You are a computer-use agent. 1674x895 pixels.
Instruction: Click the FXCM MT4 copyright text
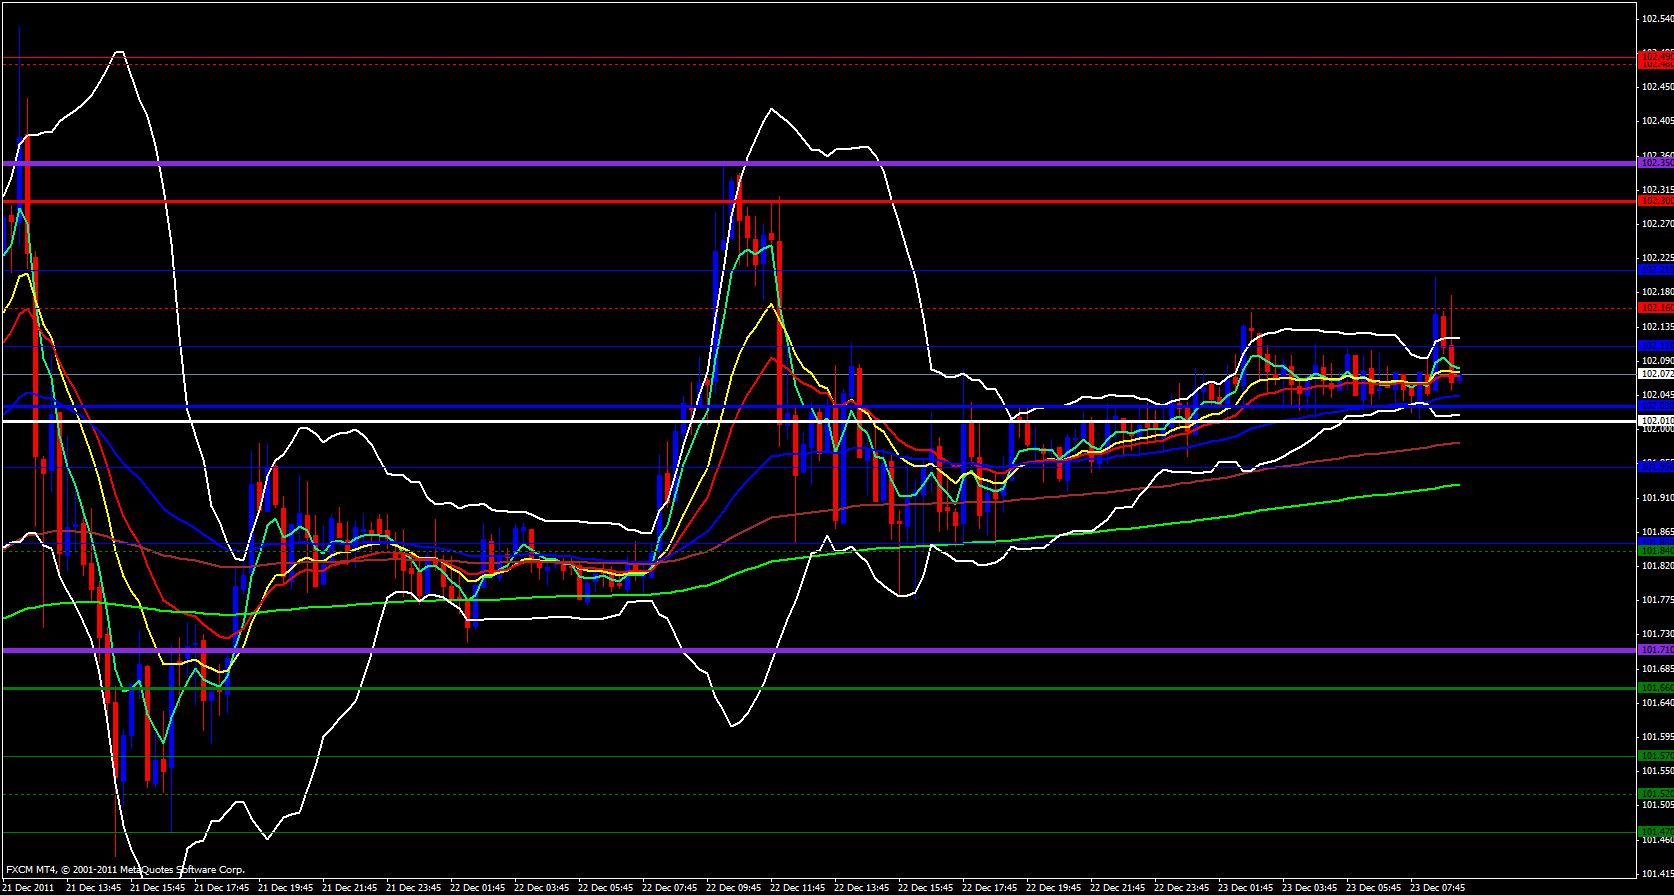click(125, 870)
